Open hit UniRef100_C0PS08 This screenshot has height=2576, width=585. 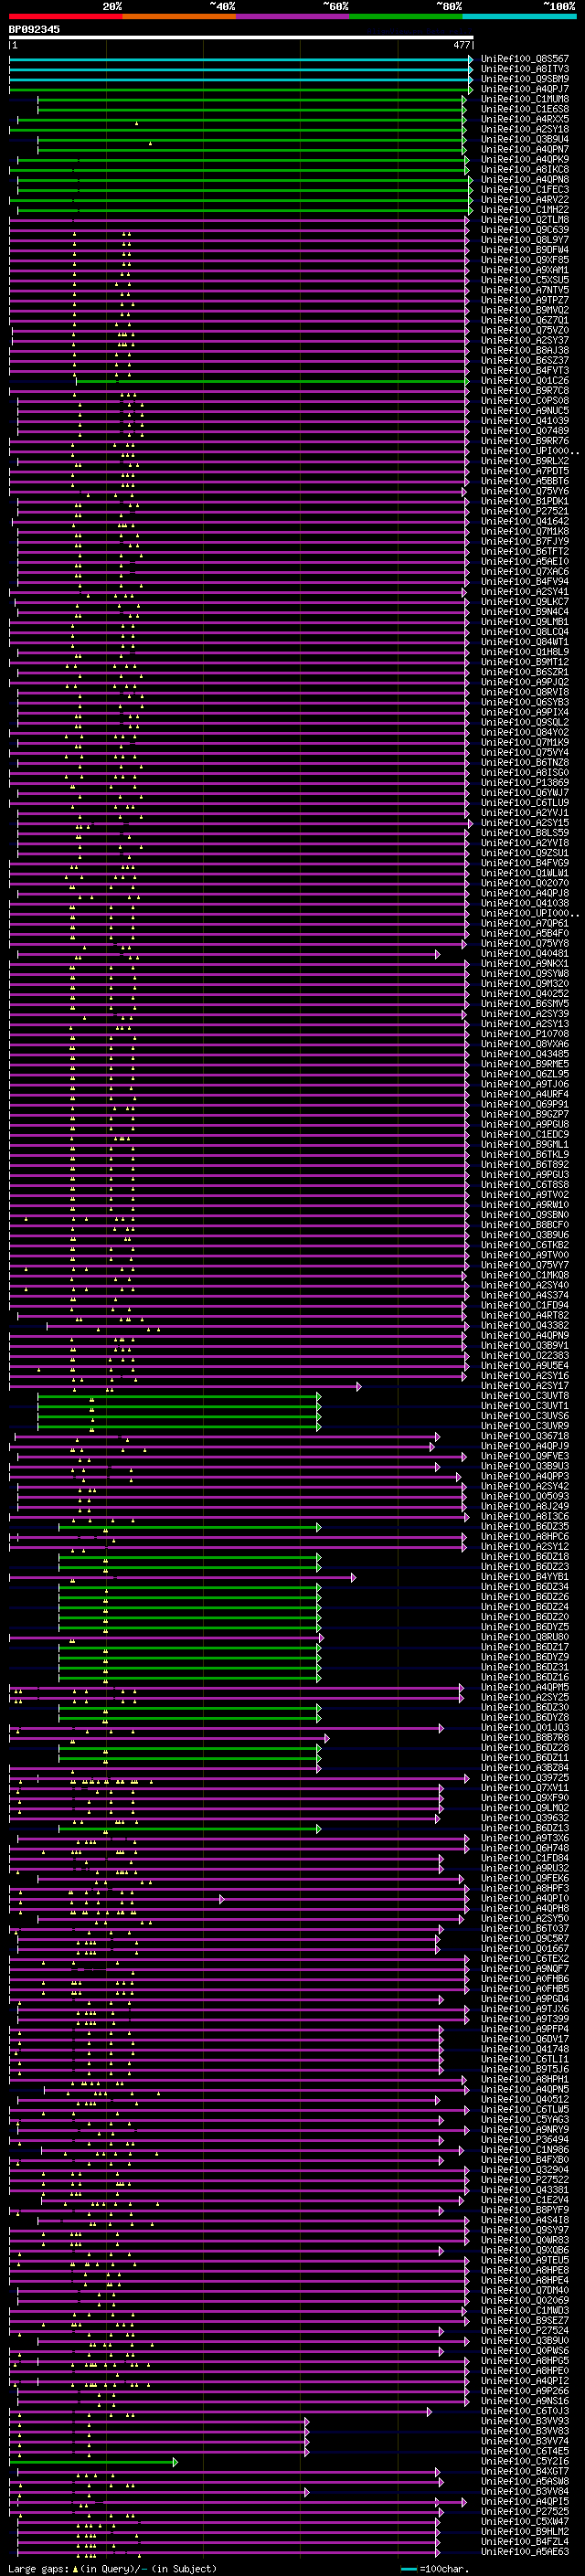click(525, 400)
